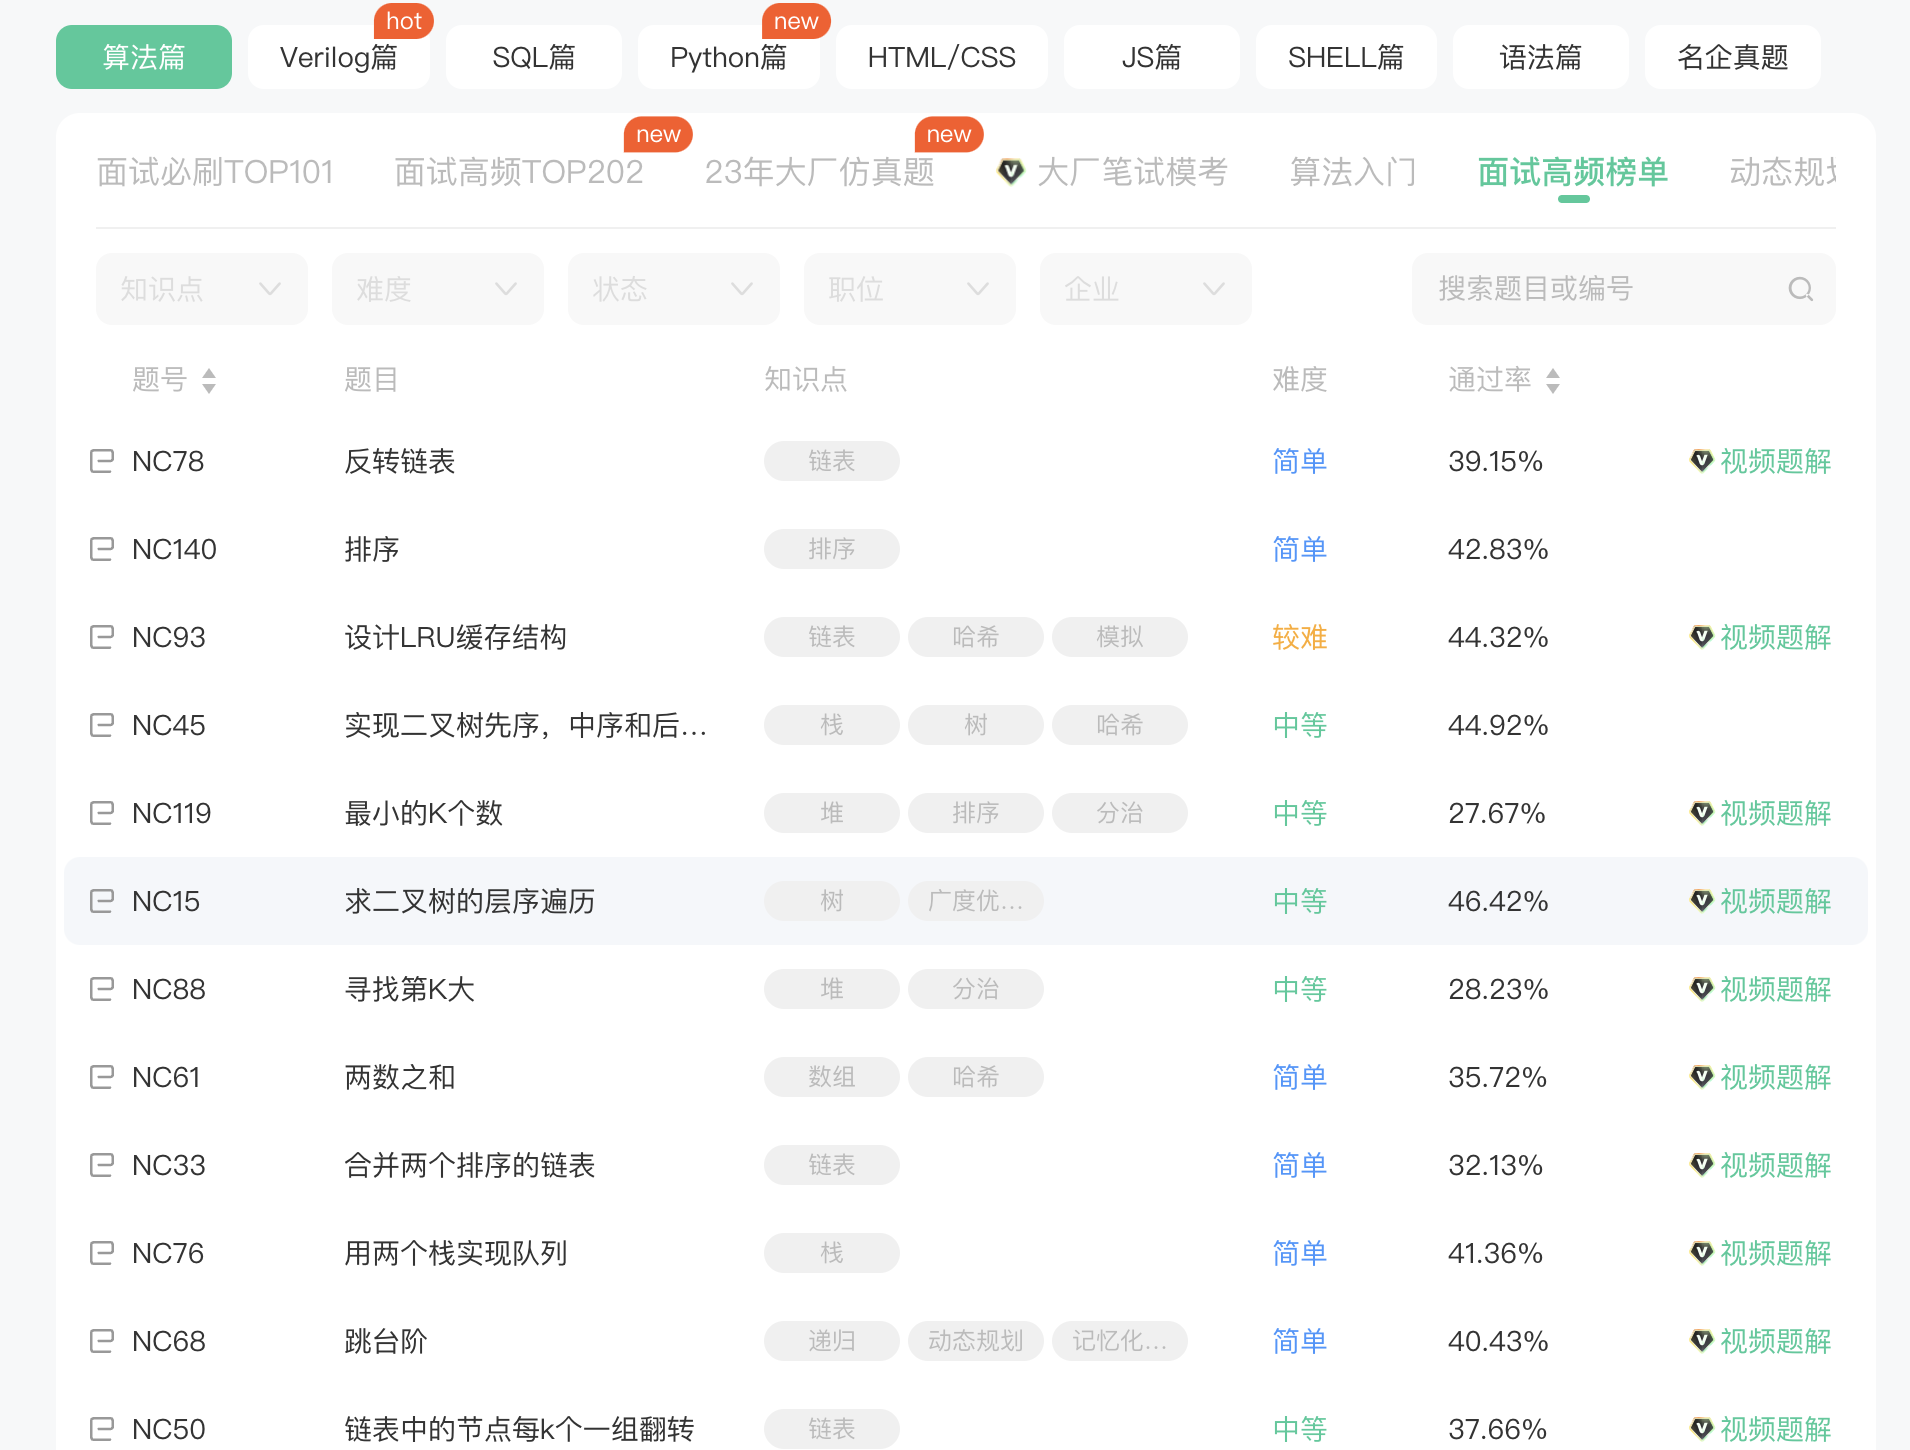The height and width of the screenshot is (1450, 1910).
Task: Click the practice icon beside NC50
Action: click(x=101, y=1428)
